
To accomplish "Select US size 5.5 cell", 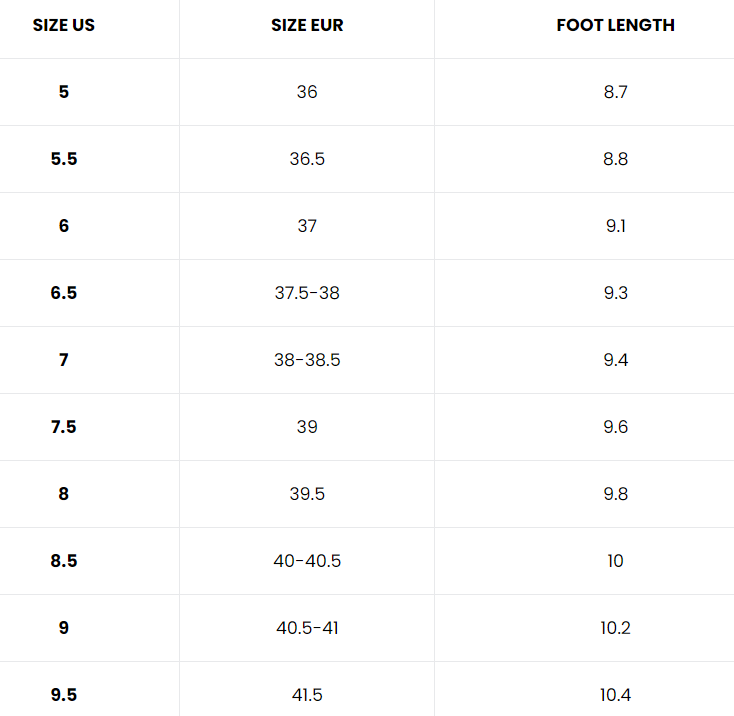I will tap(64, 159).
